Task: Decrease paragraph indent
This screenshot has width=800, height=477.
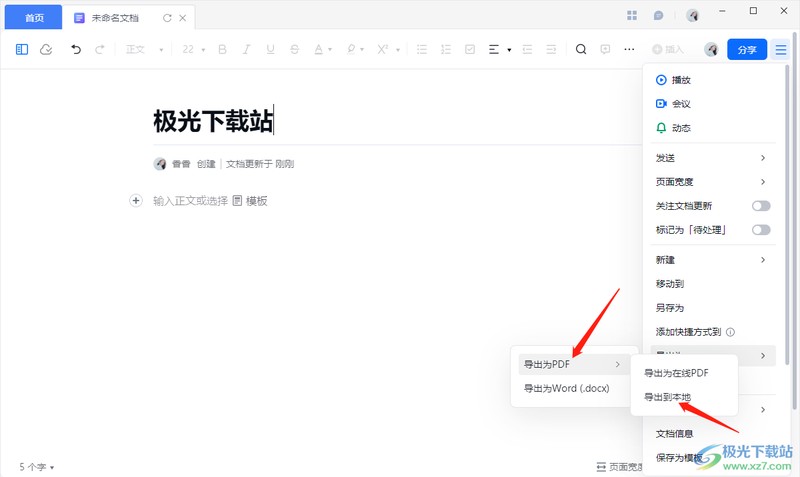Action: click(527, 49)
